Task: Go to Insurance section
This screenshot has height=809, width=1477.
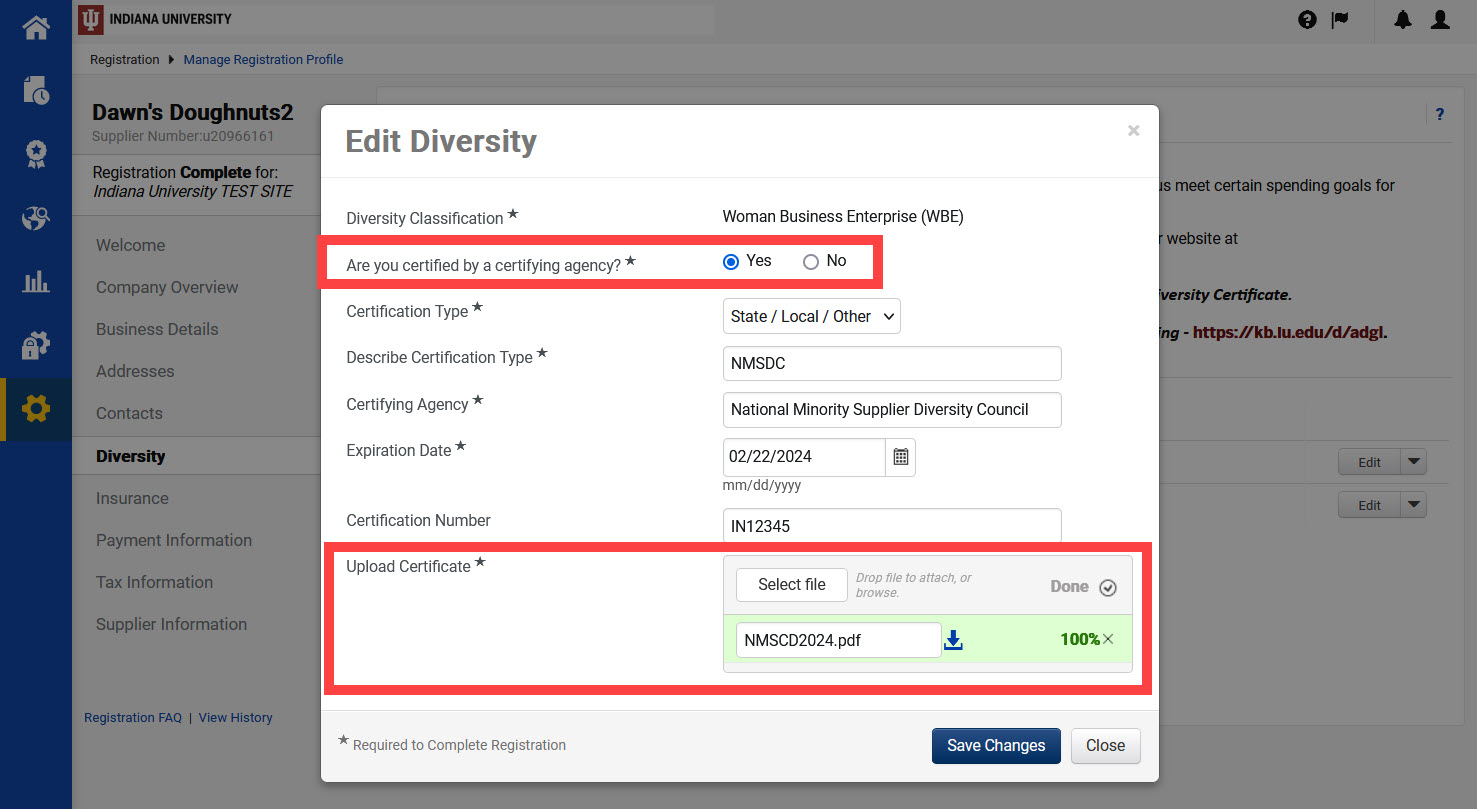Action: click(x=132, y=498)
